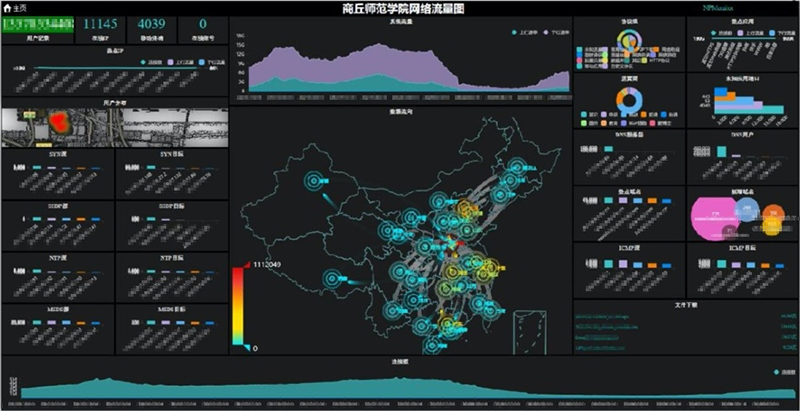Click teal bar in NTP source panel
This screenshot has height=411, width=800.
pos(37,271)
